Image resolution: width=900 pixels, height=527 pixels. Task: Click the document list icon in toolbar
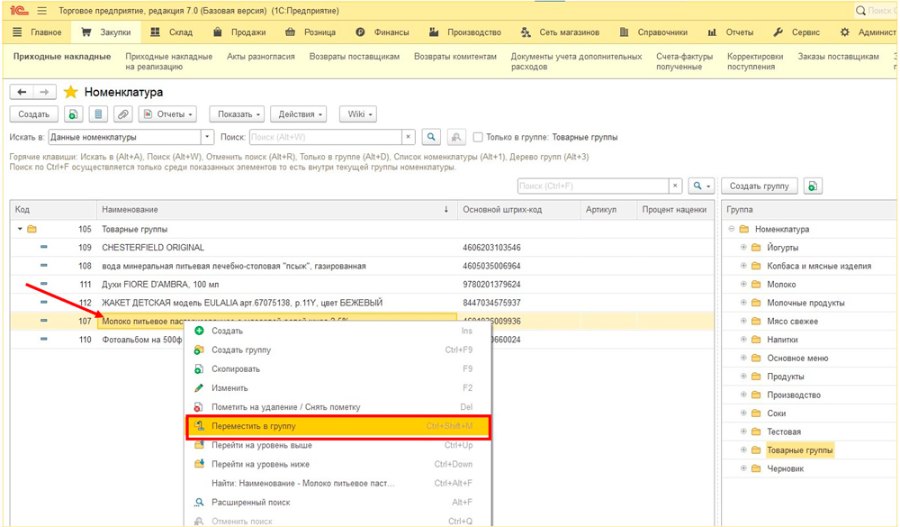[x=98, y=114]
